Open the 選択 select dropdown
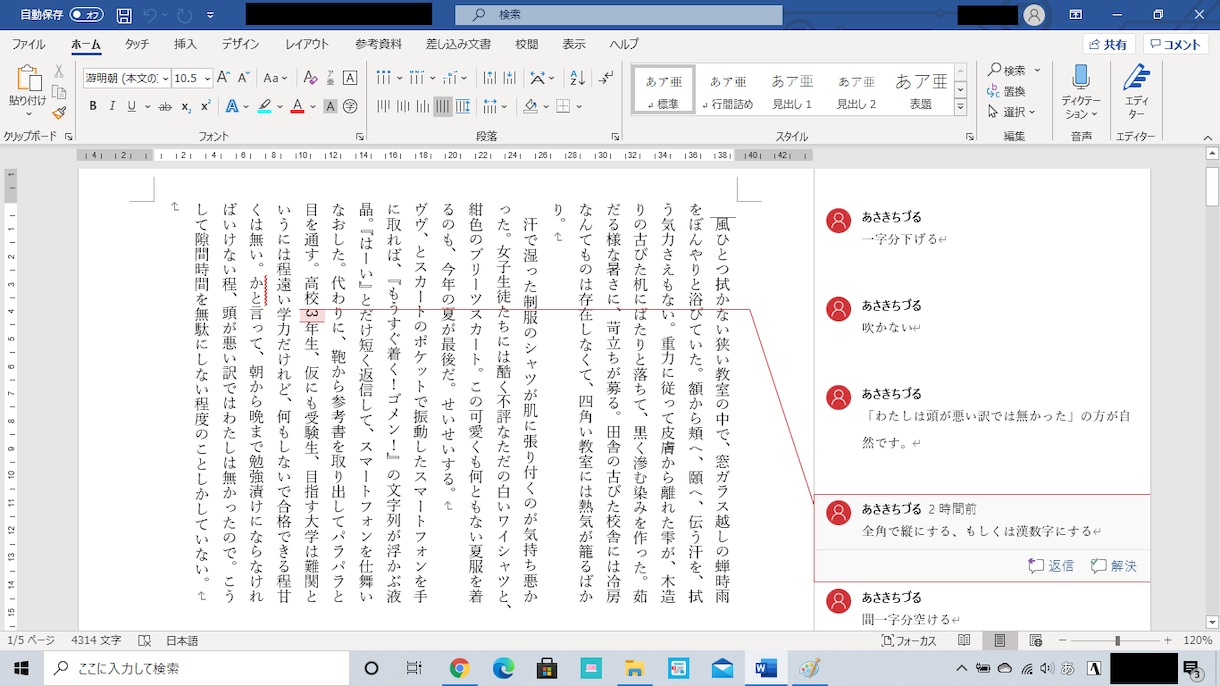 1013,112
